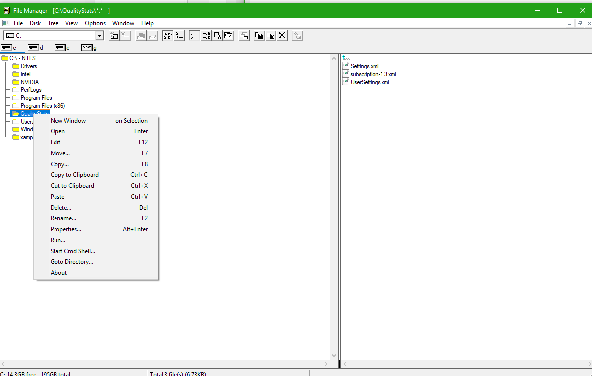Select the C:\ root node in the tree
Image resolution: width=592 pixels, height=376 pixels.
pos(19,58)
